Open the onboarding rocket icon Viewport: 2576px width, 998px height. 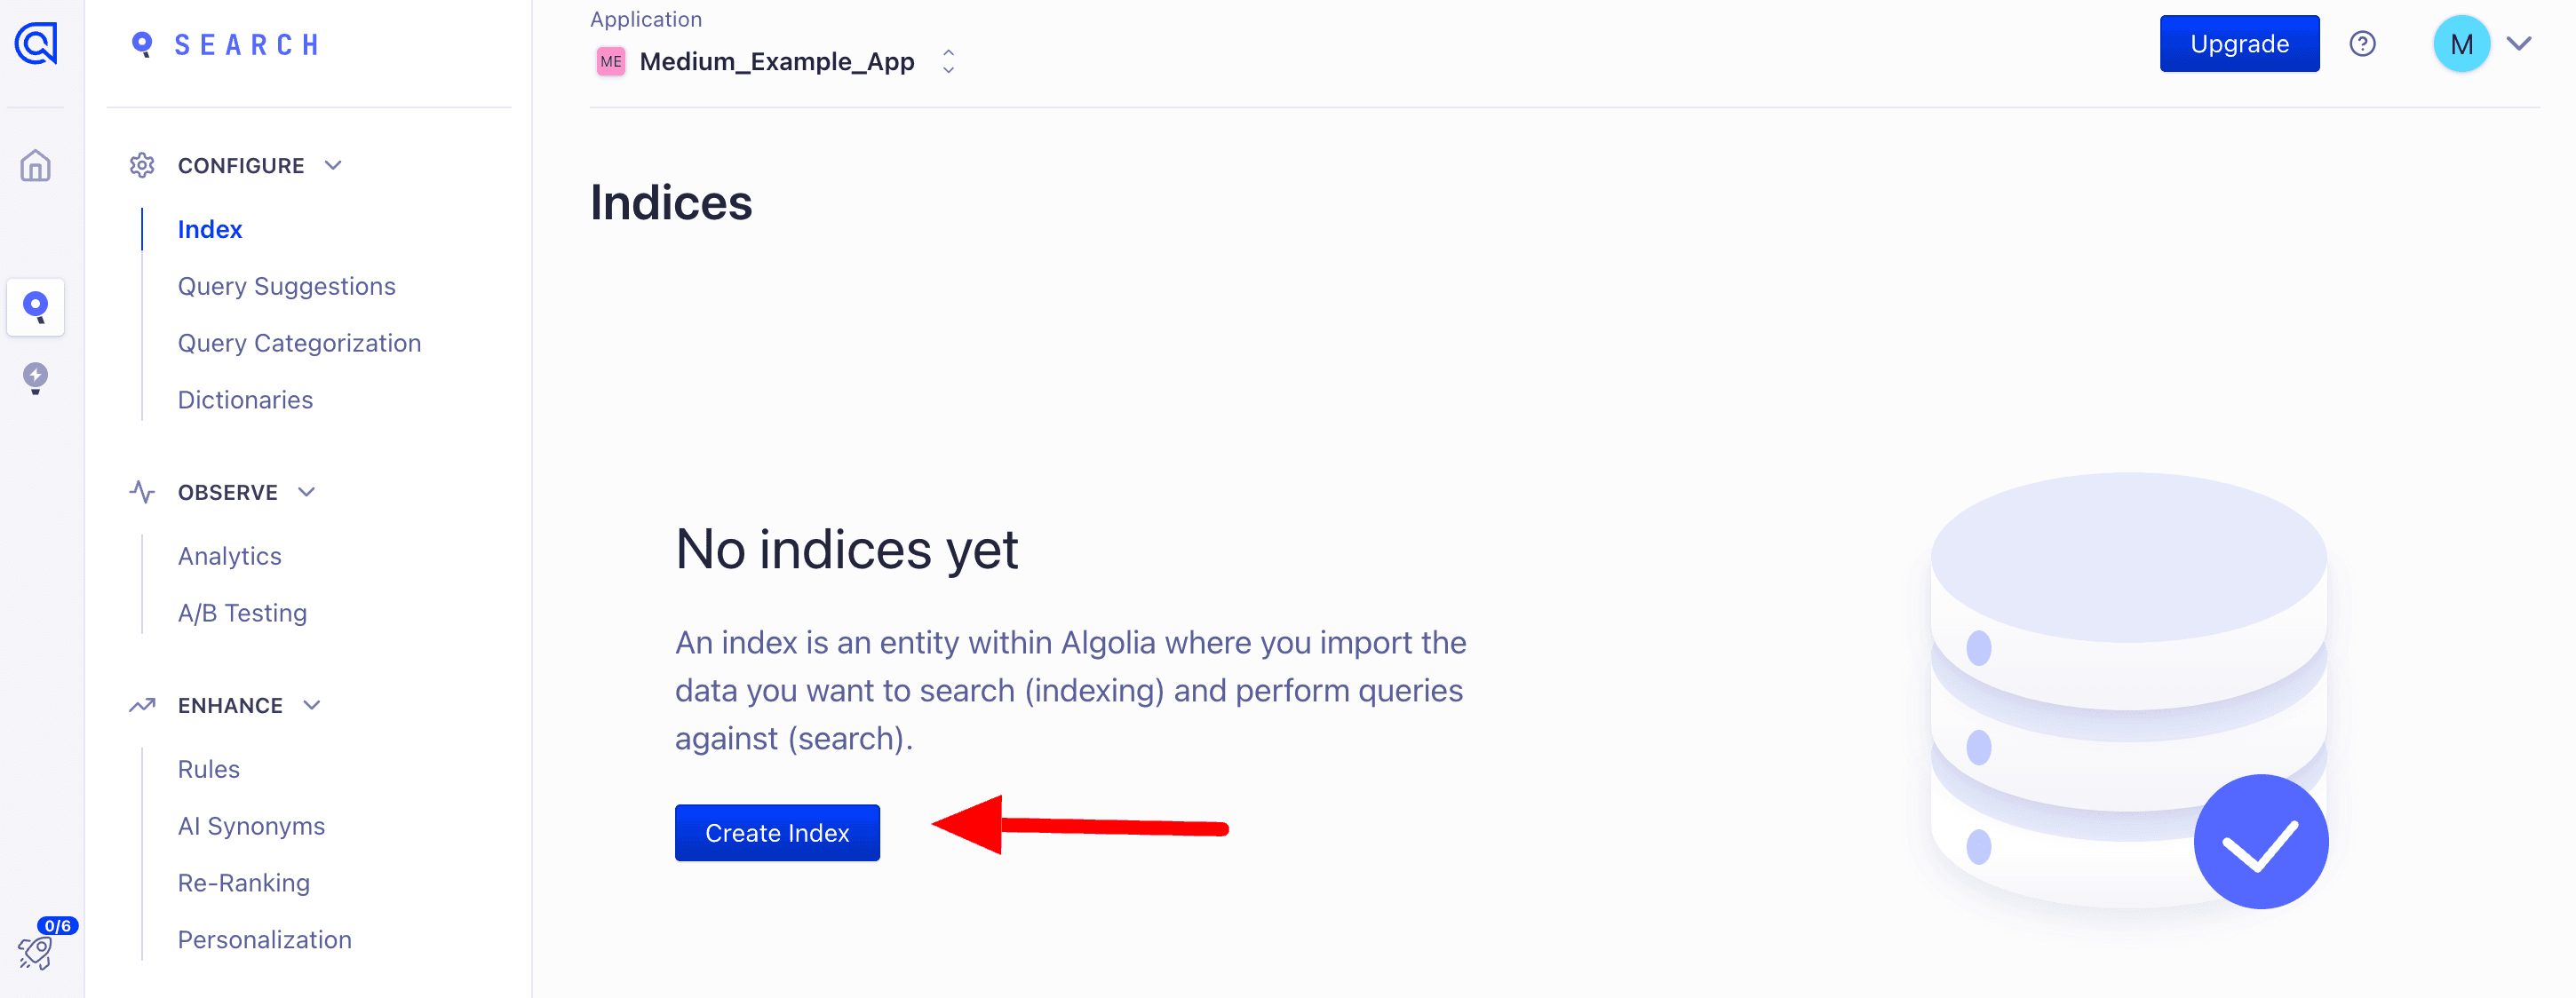pyautogui.click(x=36, y=952)
